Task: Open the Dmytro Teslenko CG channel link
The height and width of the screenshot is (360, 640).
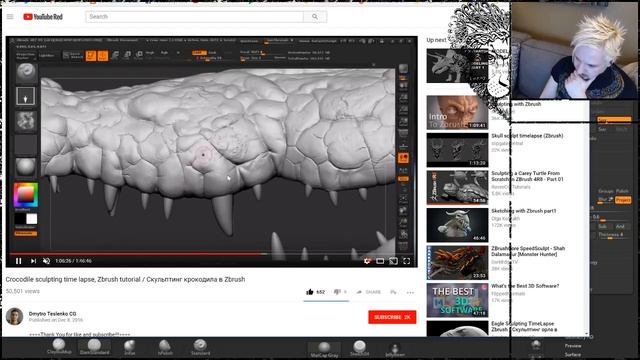Action: pos(52,313)
